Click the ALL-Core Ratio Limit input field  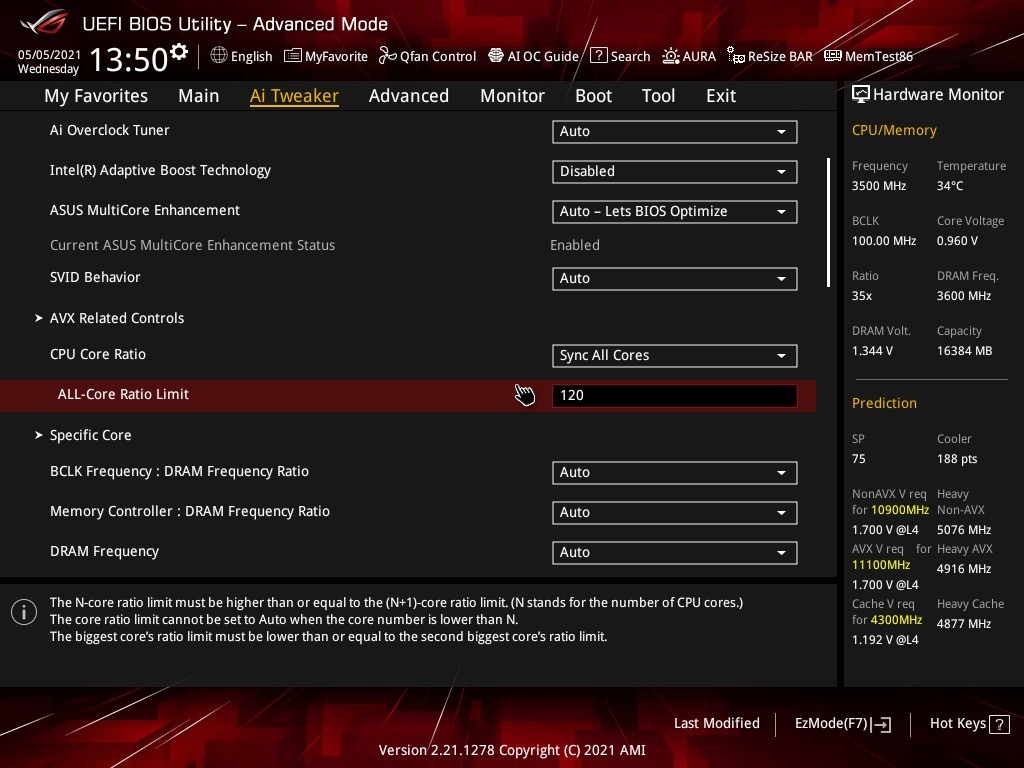click(x=674, y=395)
